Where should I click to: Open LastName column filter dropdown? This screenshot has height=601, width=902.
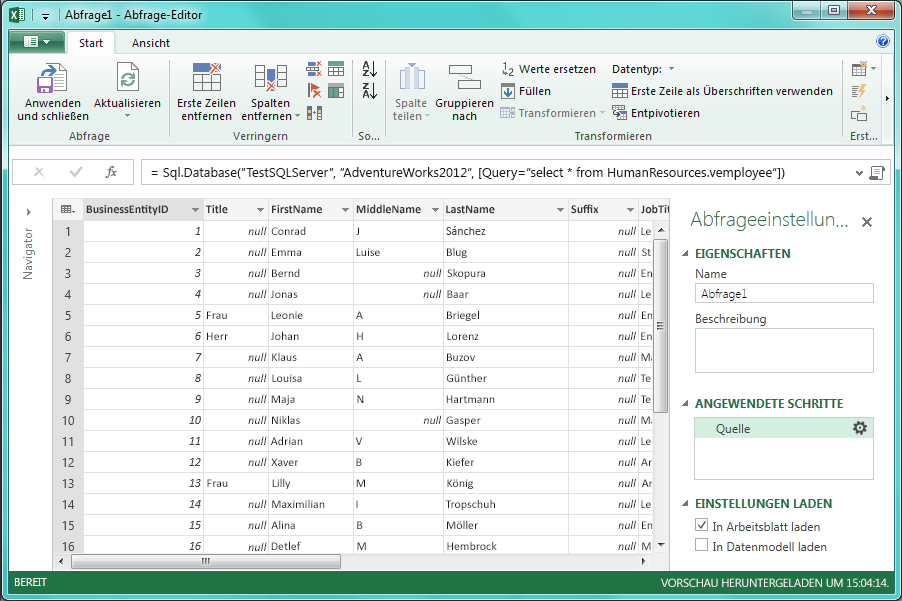click(560, 210)
